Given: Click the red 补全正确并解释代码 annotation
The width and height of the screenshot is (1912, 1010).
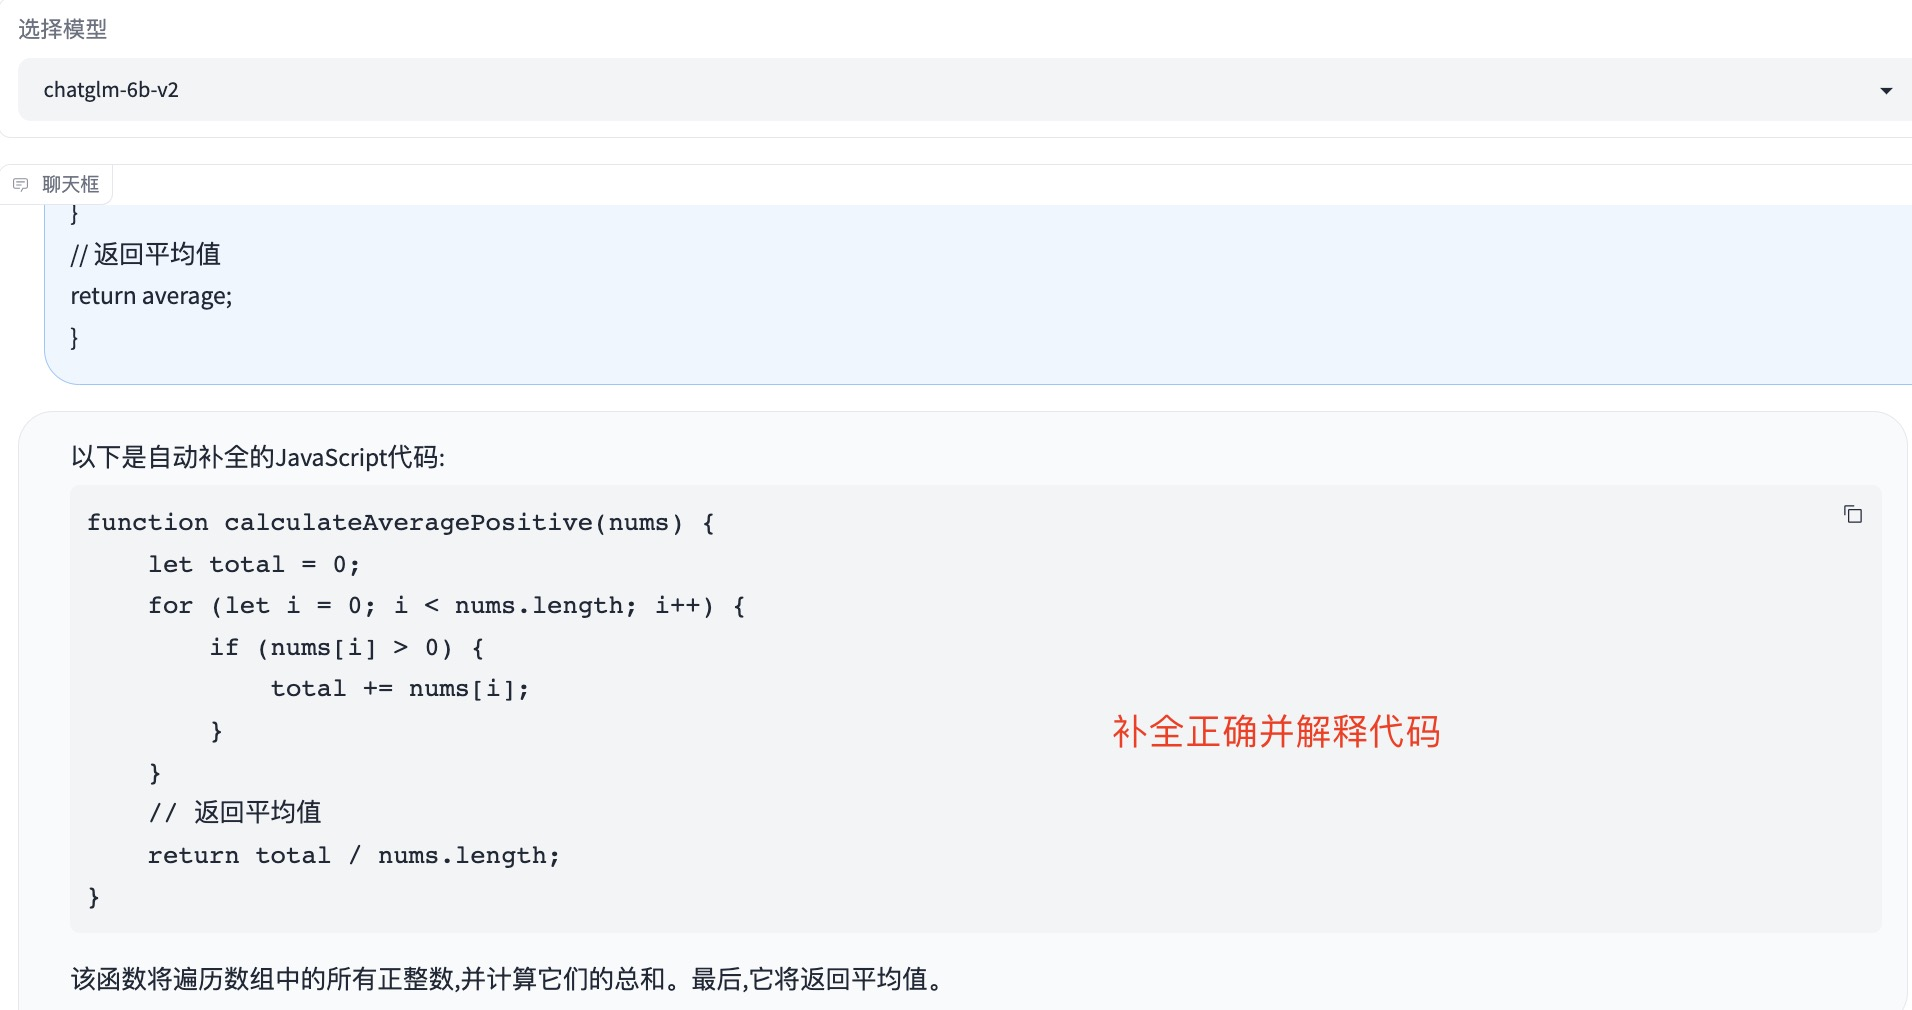Looking at the screenshot, I should coord(1276,732).
